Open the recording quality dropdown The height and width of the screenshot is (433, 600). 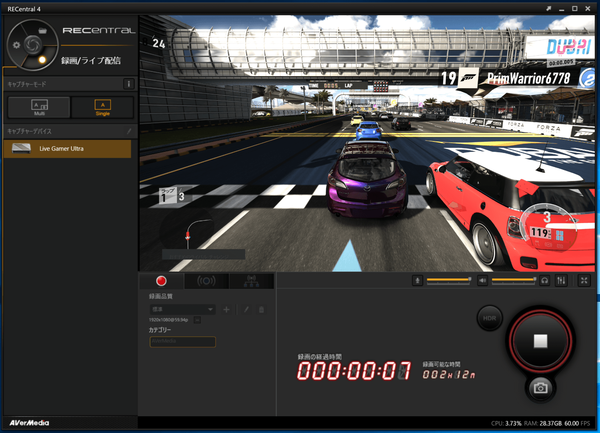coord(182,309)
